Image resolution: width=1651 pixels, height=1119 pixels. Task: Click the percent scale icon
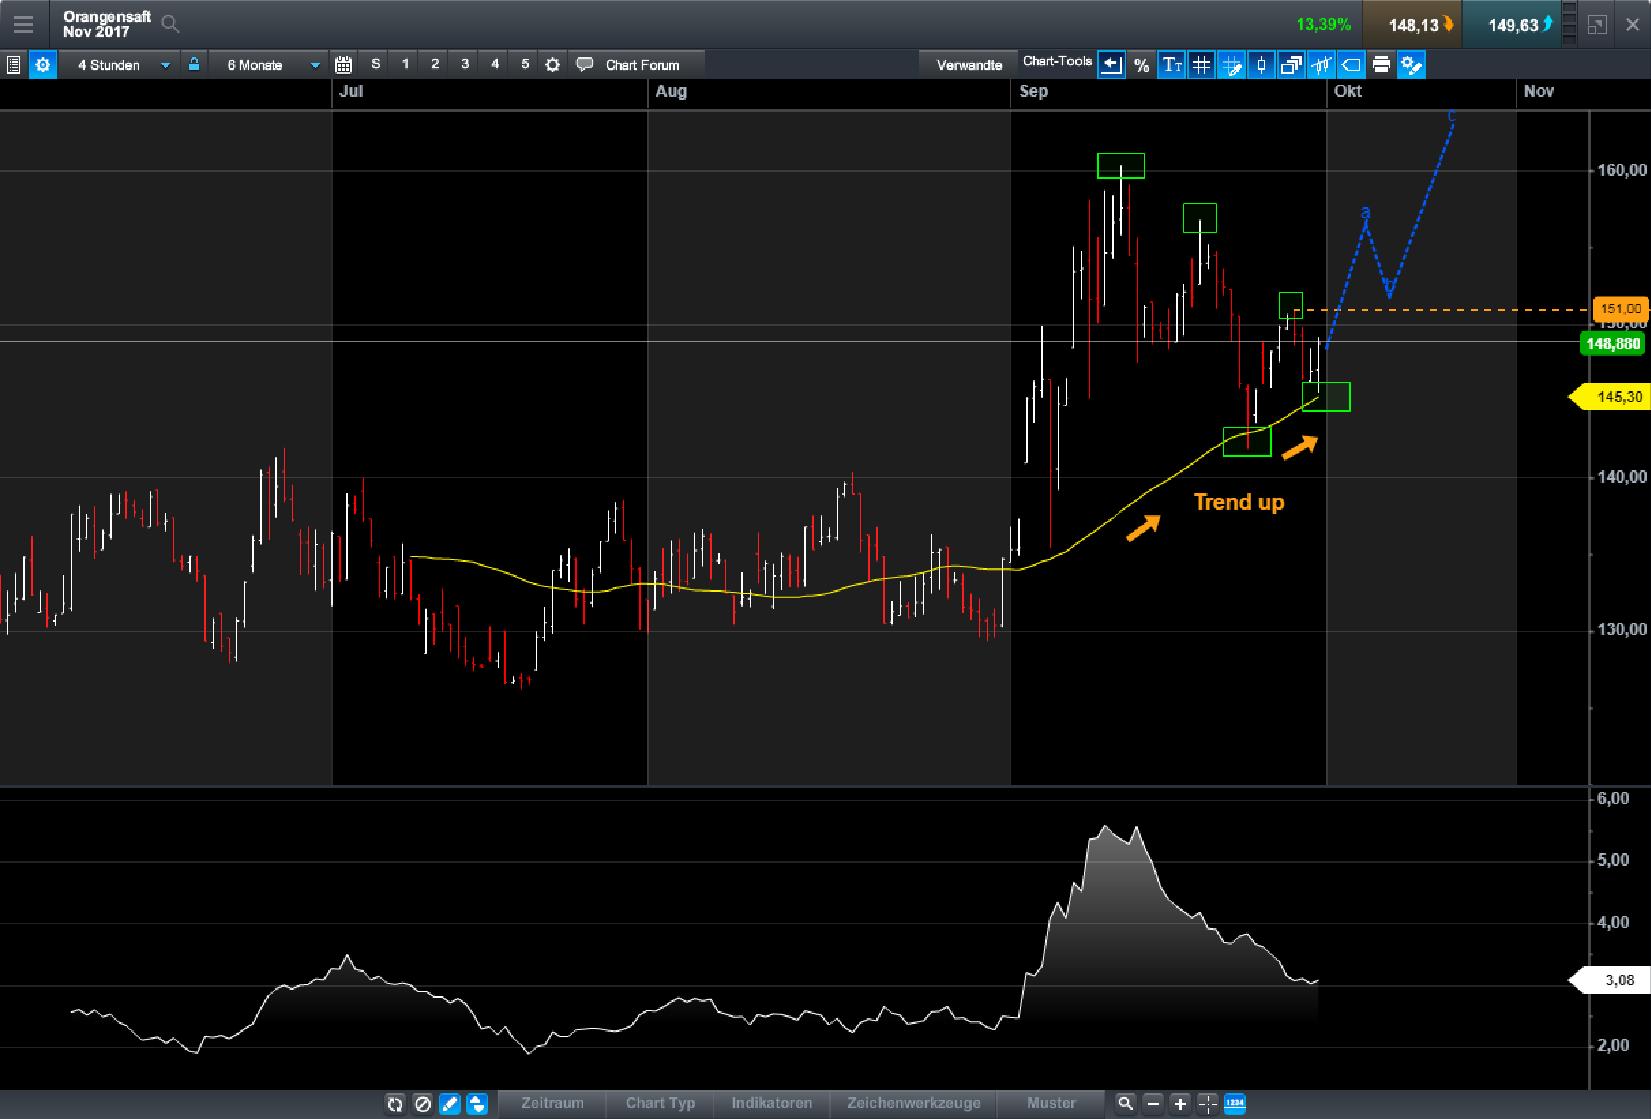point(1141,64)
